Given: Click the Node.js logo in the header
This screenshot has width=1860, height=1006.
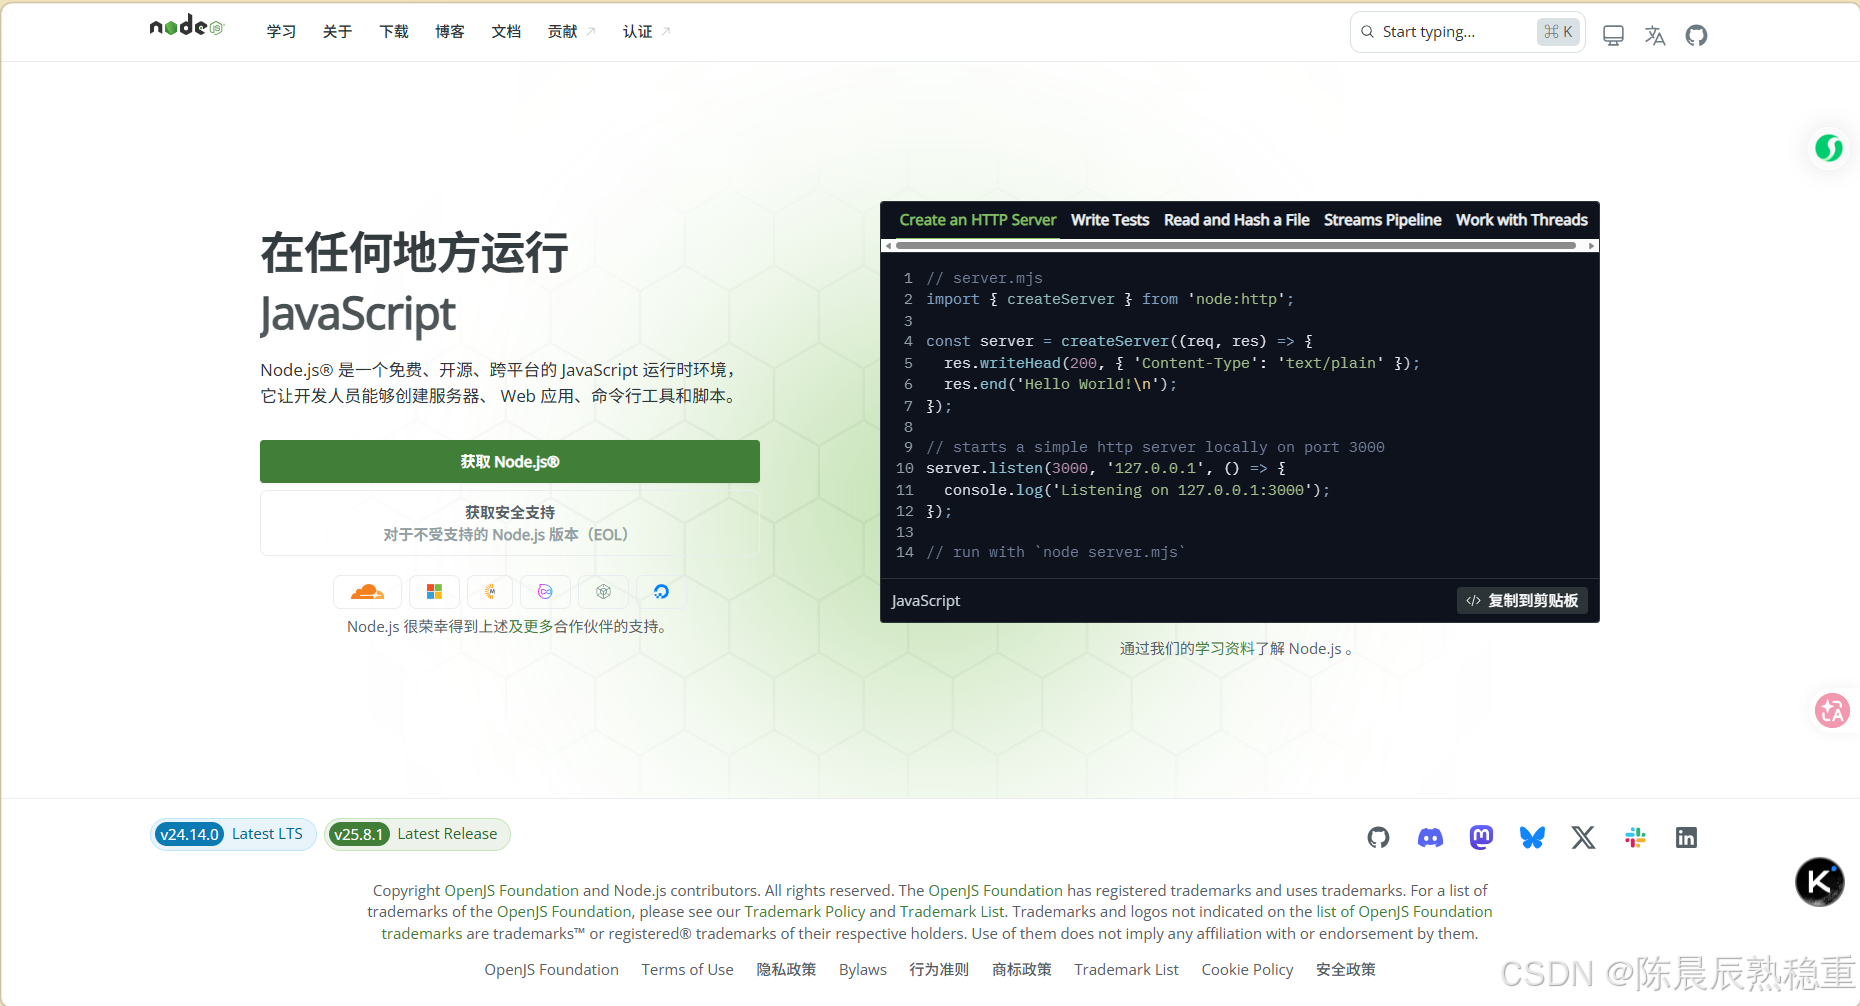Looking at the screenshot, I should tap(187, 27).
